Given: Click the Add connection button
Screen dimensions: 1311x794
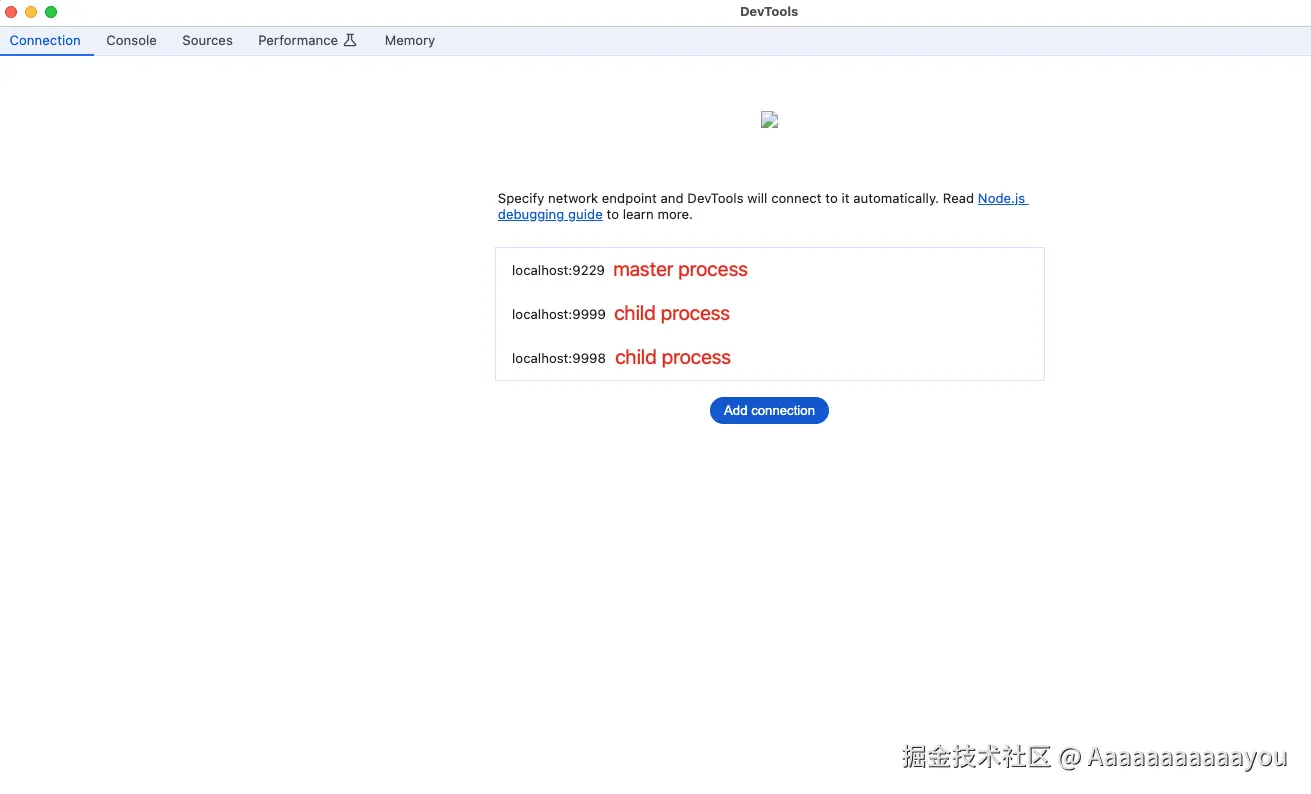Looking at the screenshot, I should 769,410.
